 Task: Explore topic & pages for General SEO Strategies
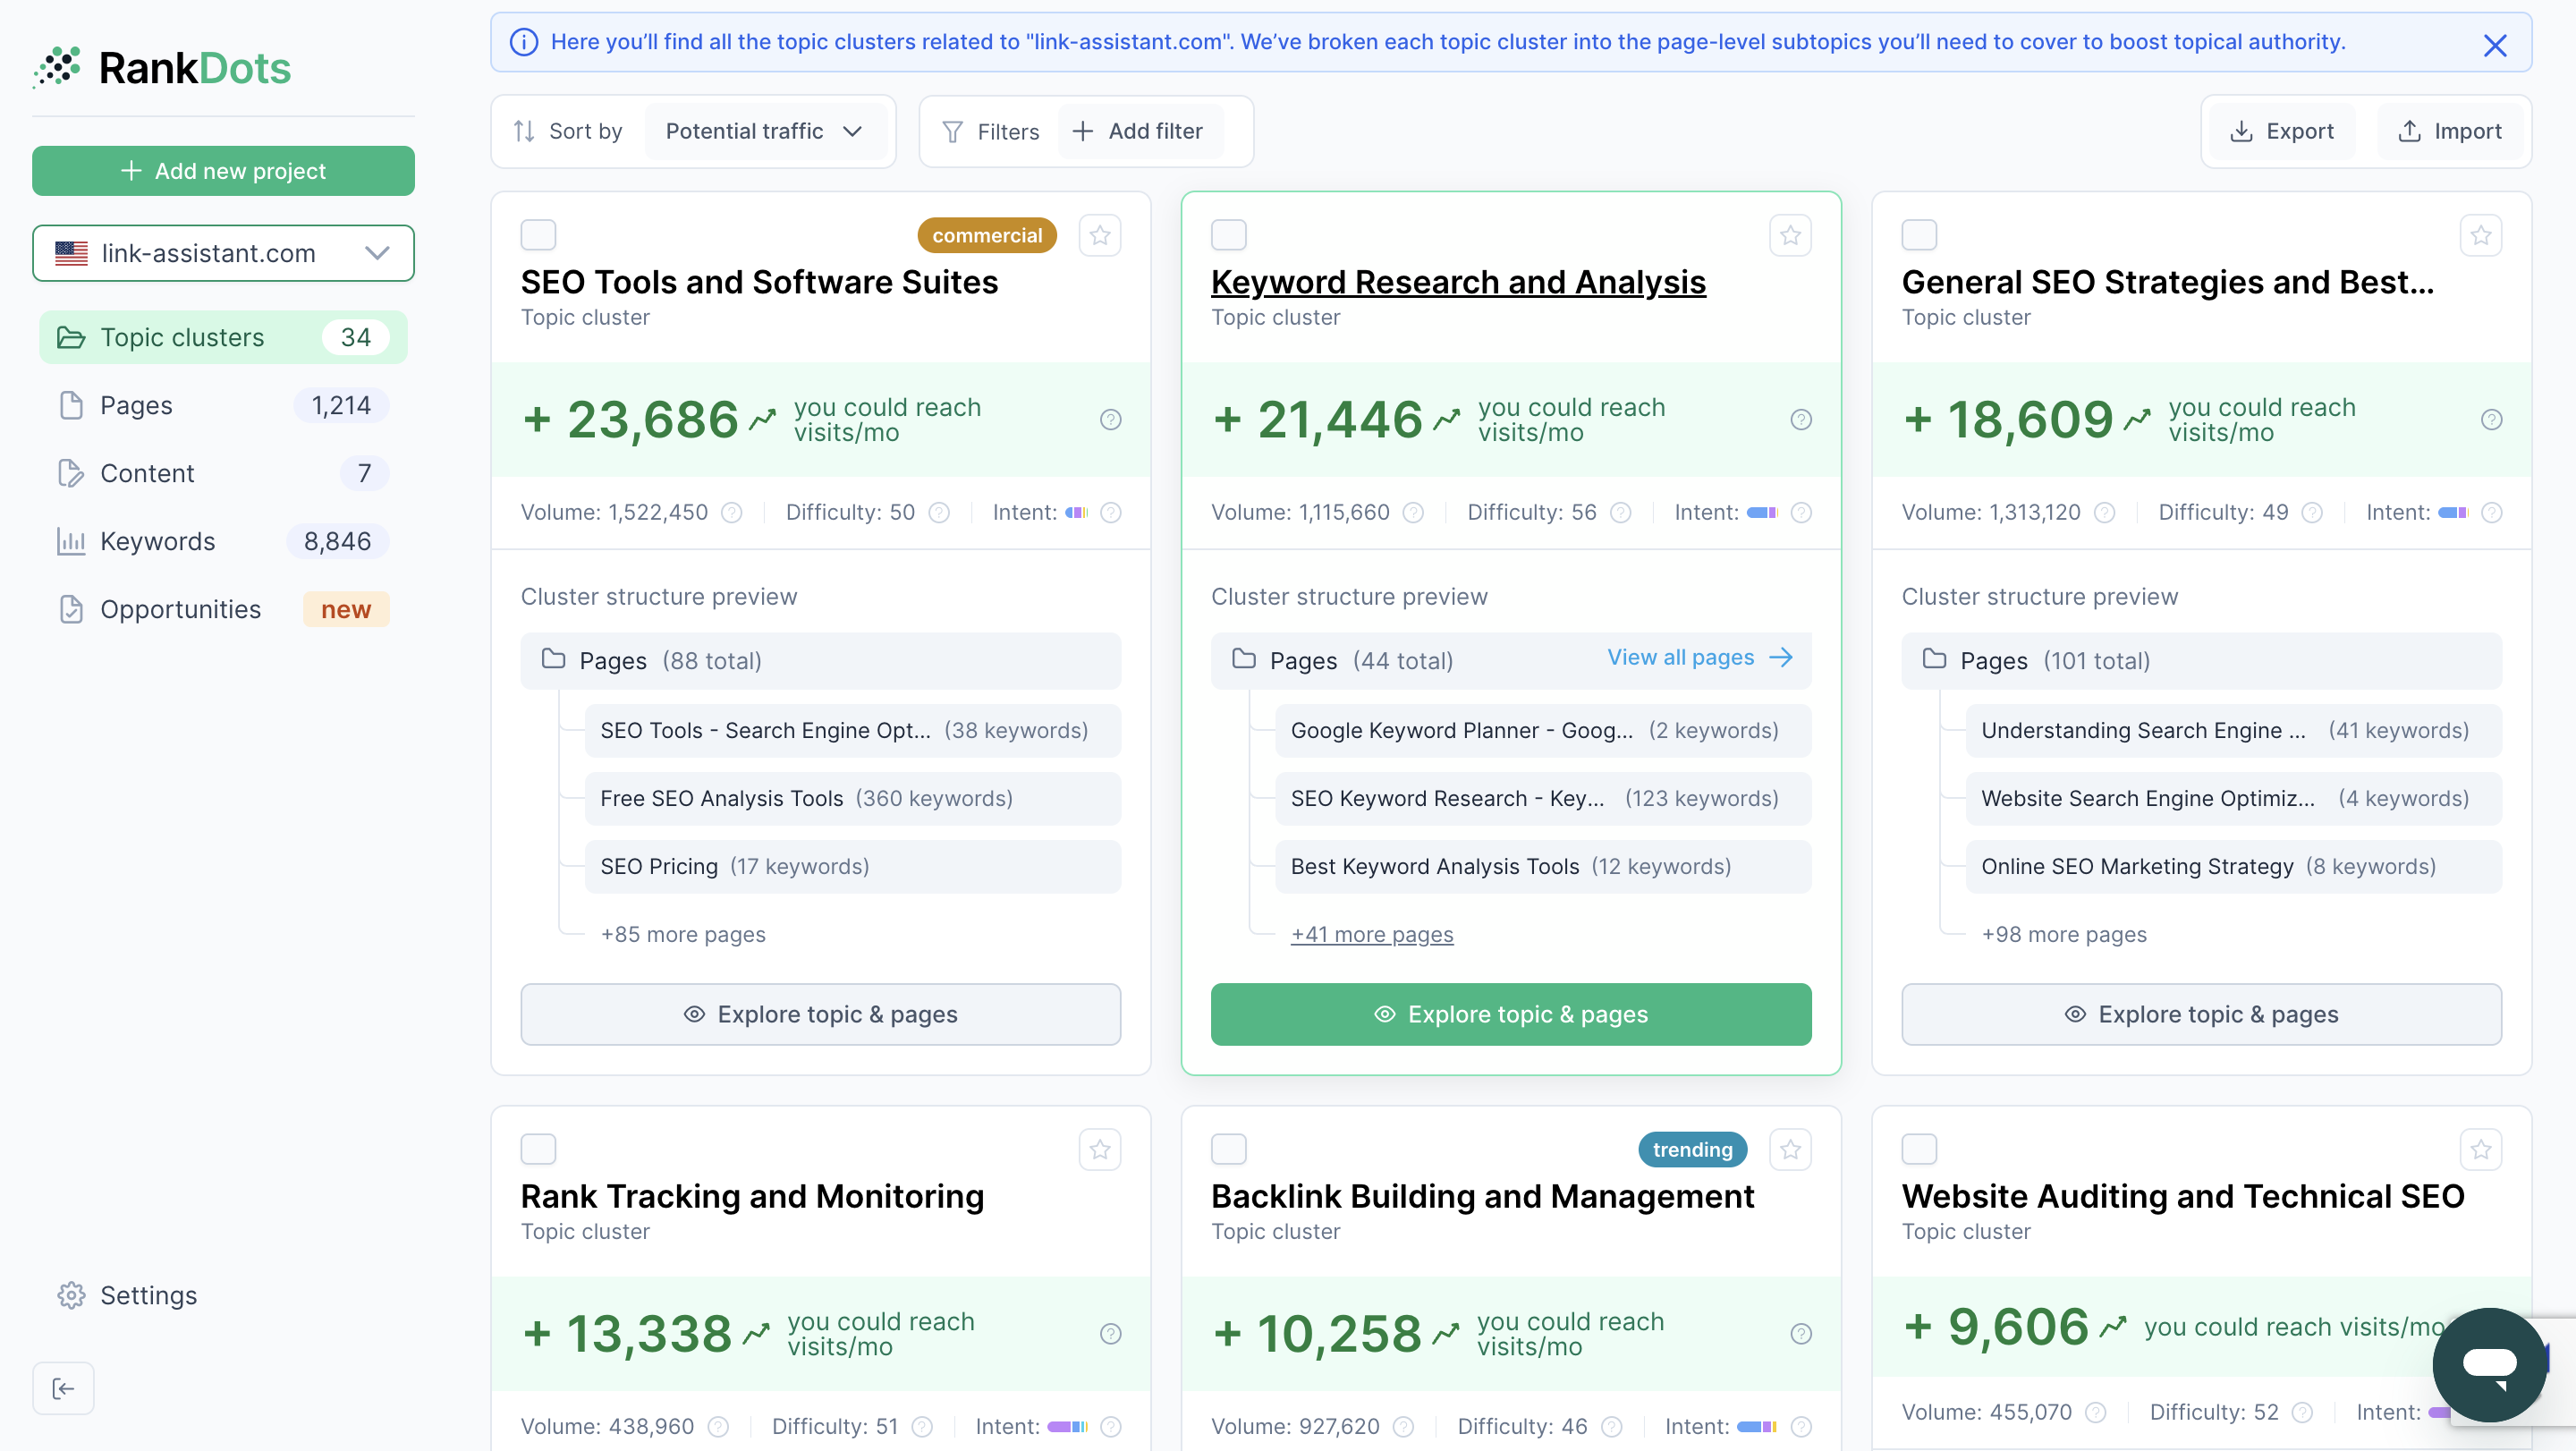(2201, 1014)
